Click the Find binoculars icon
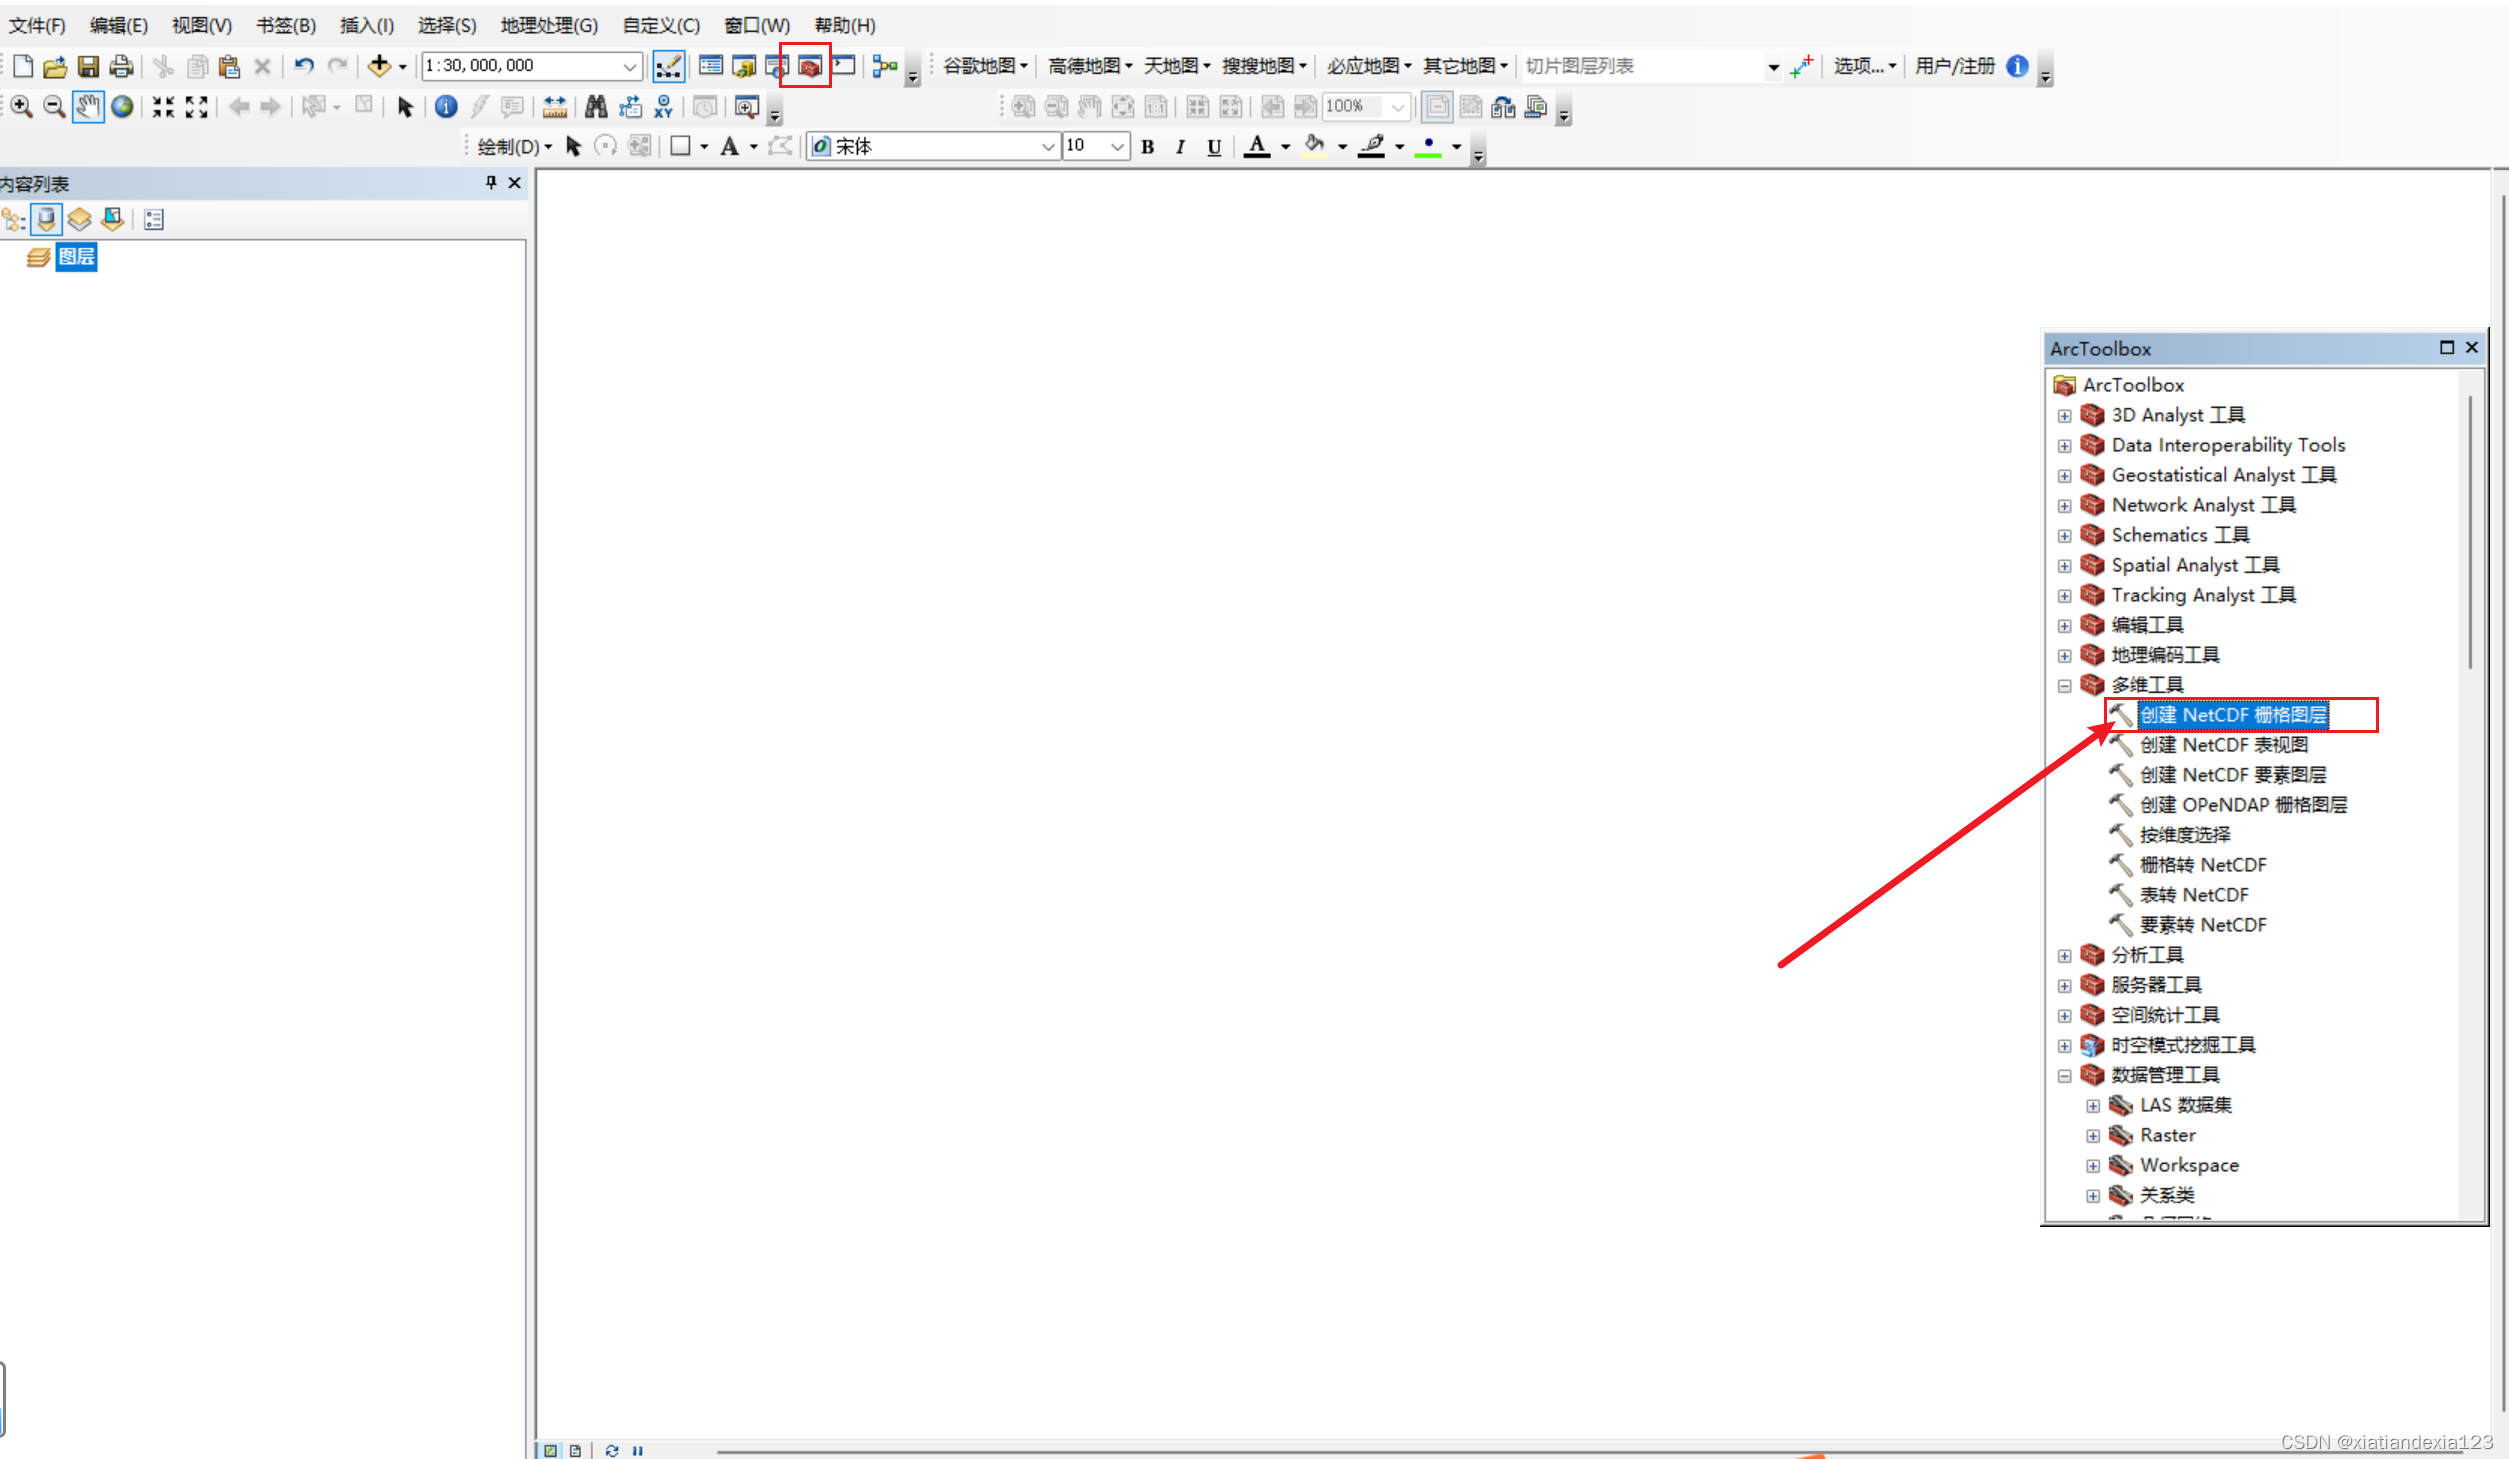Screen dimensions: 2509x1459 [x=596, y=107]
